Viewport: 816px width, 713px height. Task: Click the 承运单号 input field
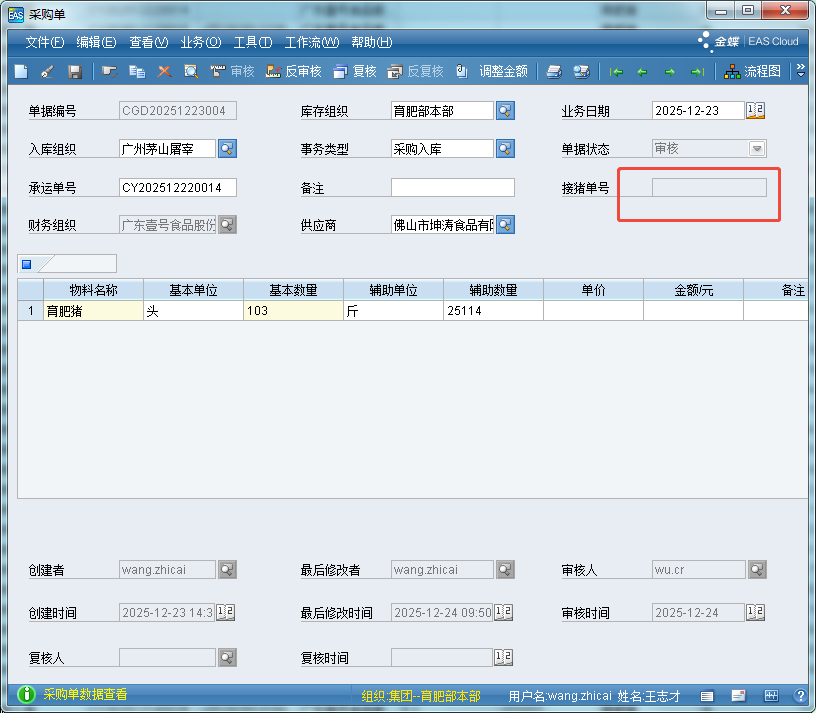point(177,188)
